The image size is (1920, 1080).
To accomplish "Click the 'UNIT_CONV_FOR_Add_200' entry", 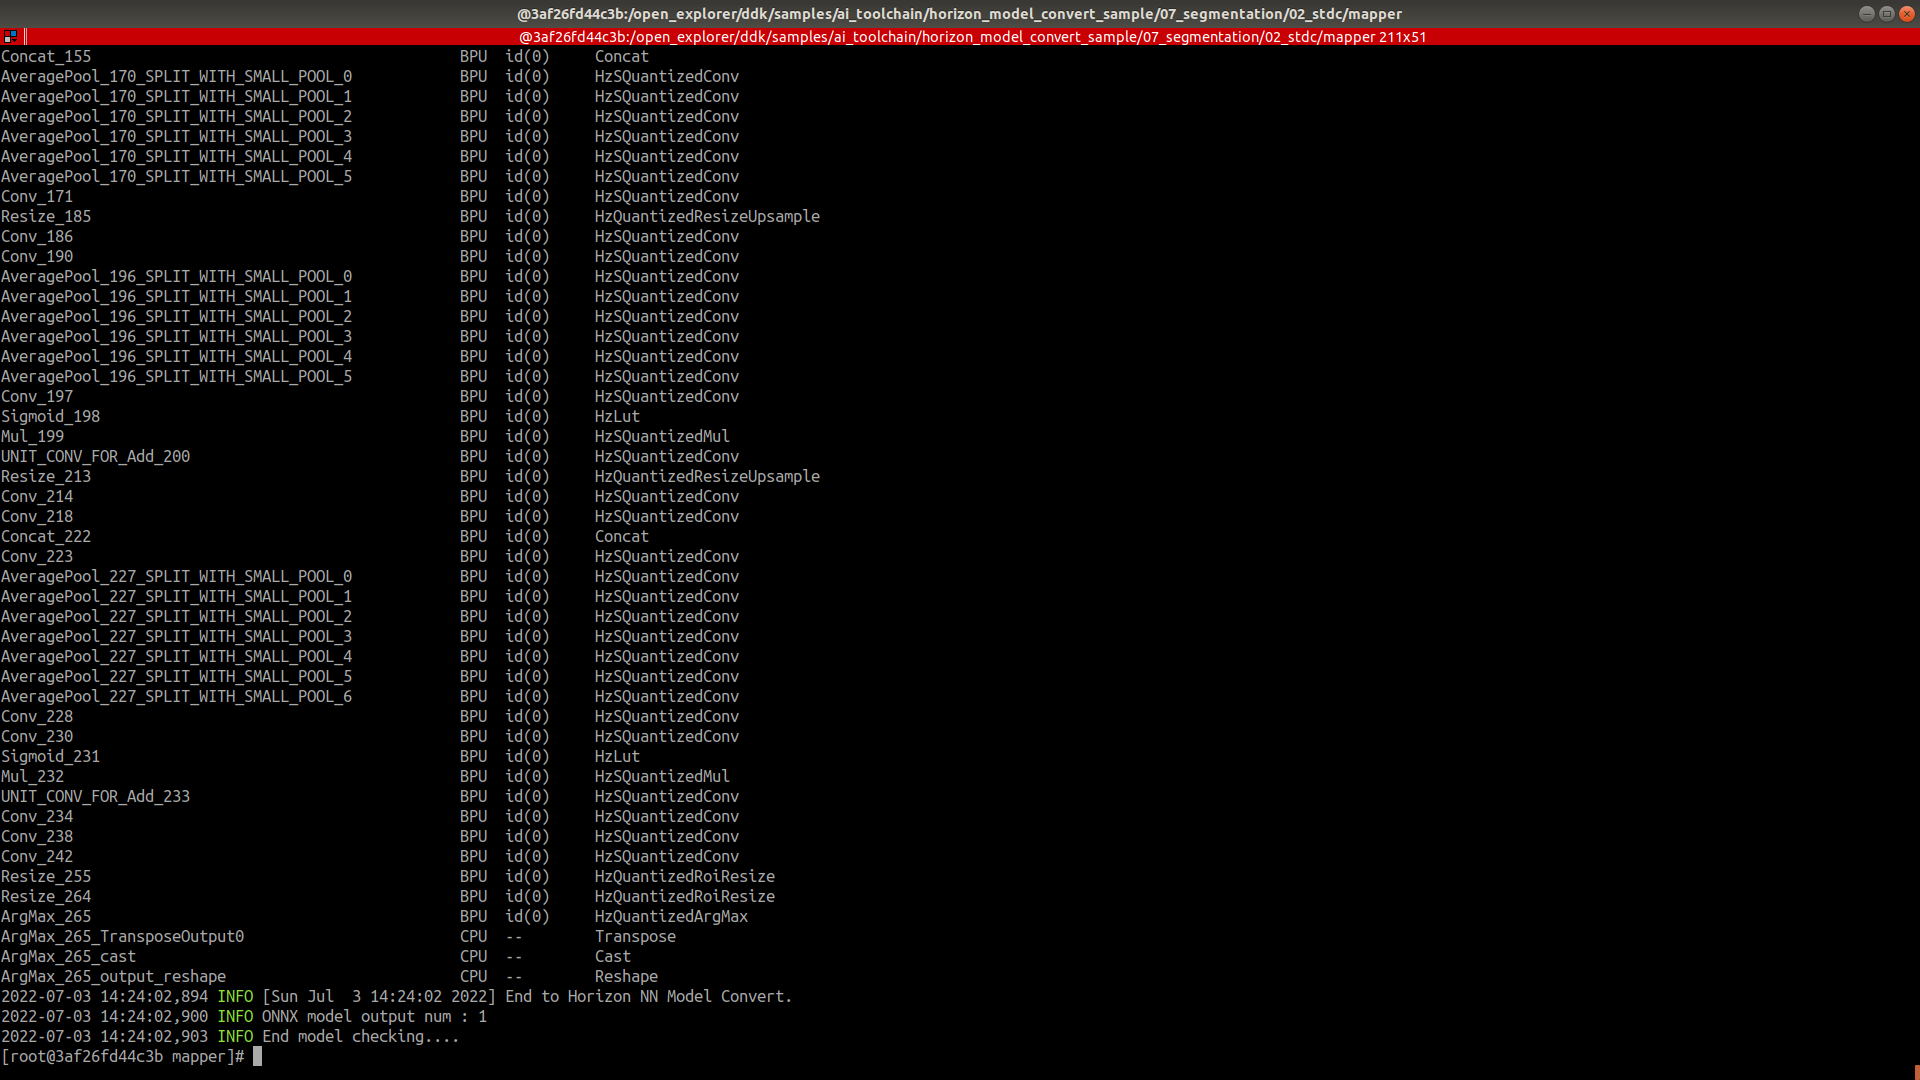I will tap(95, 457).
